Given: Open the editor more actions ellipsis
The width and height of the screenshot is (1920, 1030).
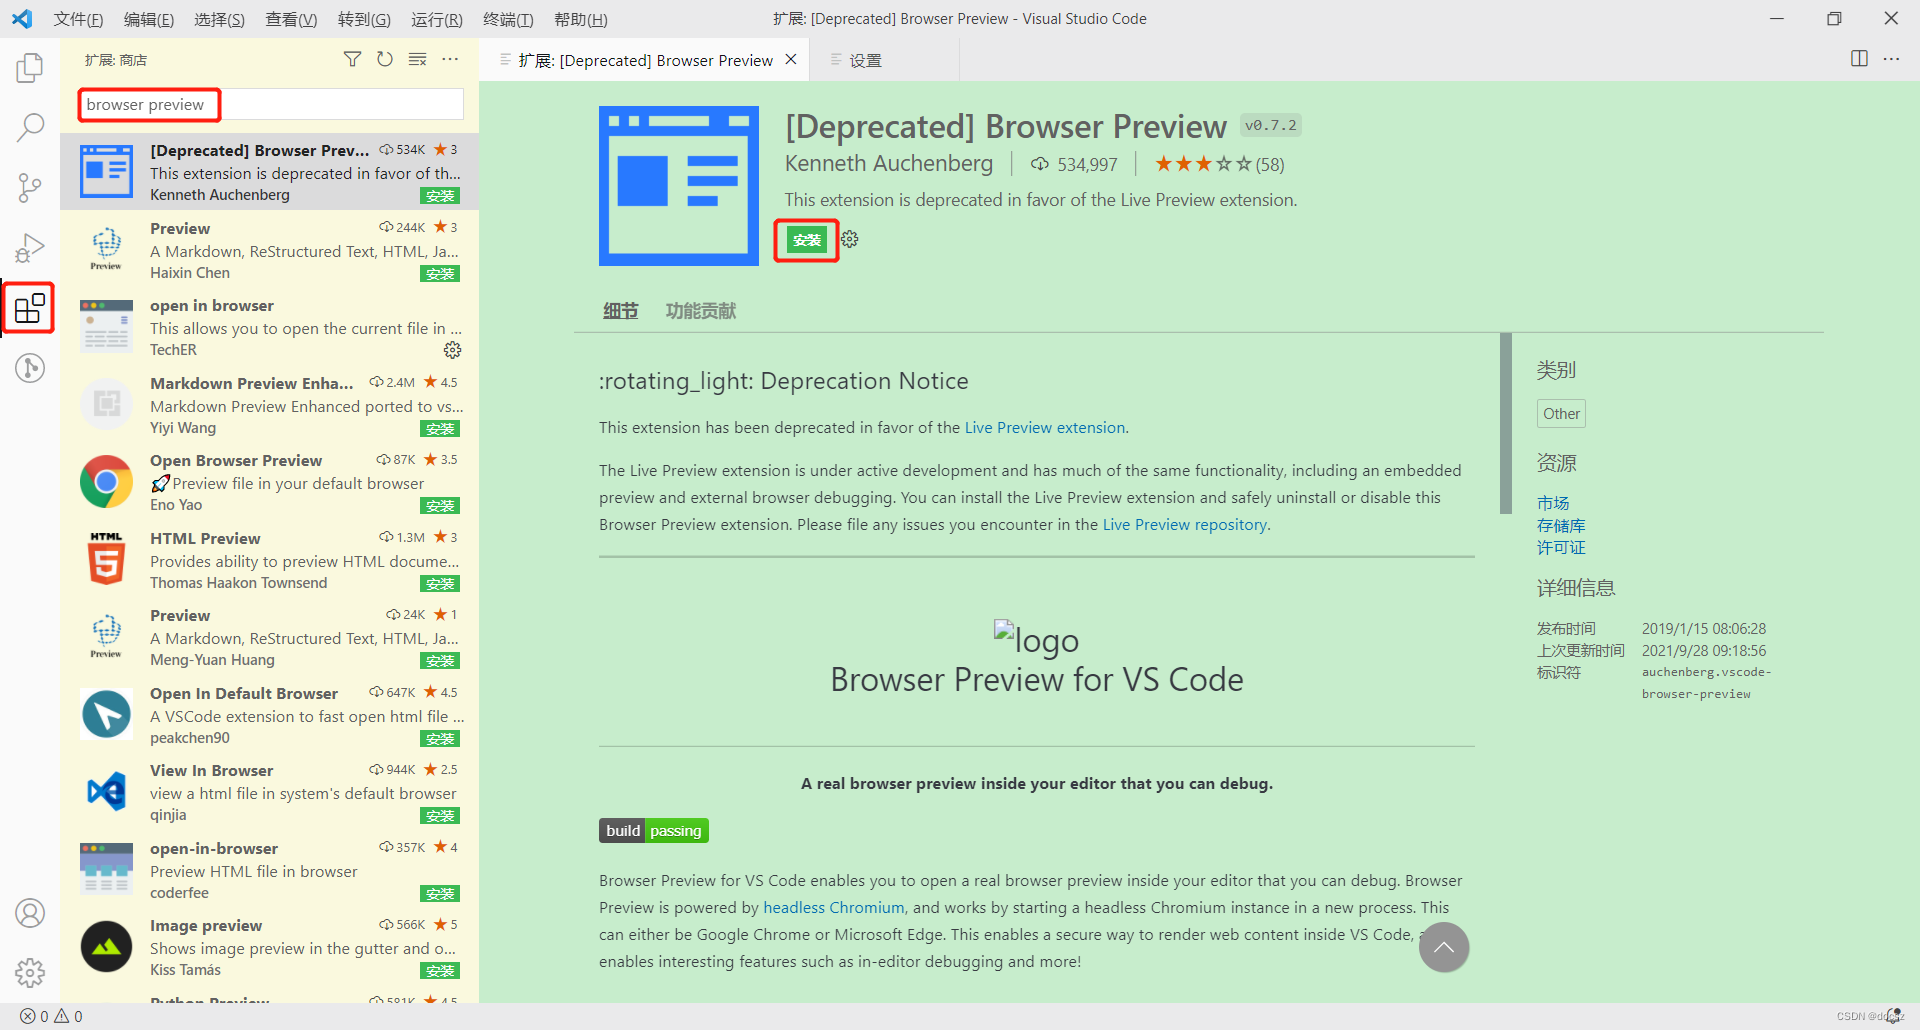Looking at the screenshot, I should (x=1891, y=59).
